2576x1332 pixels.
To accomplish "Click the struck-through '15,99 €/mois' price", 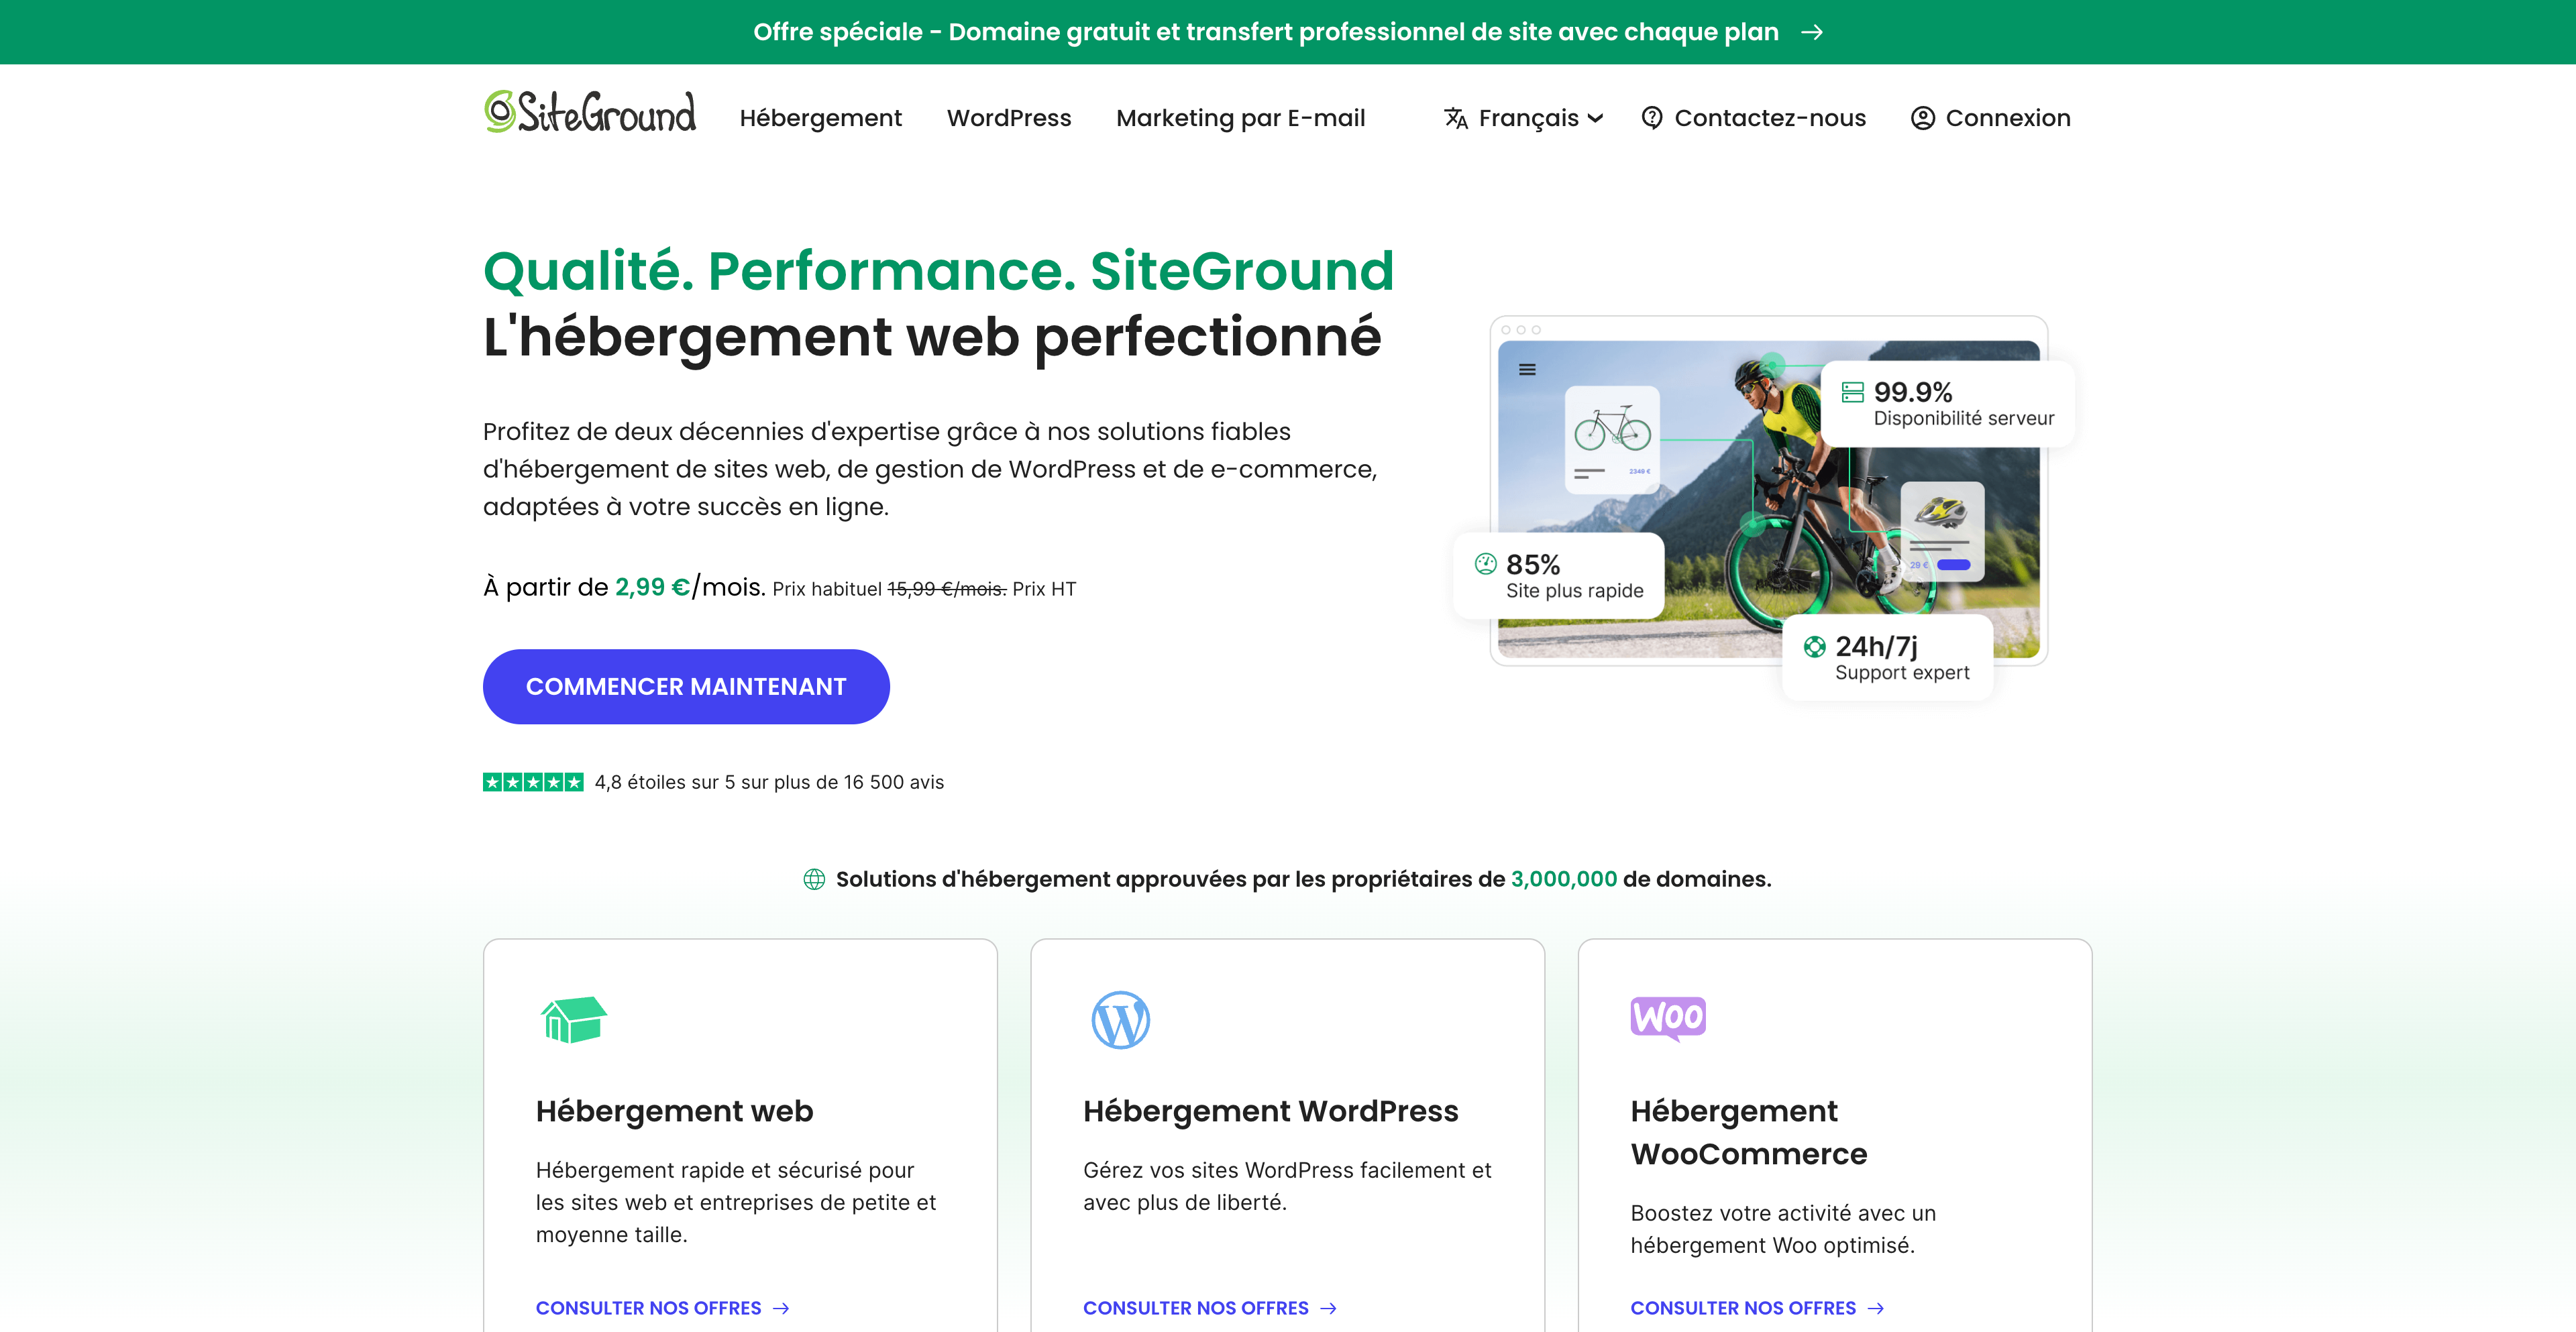I will click(947, 589).
